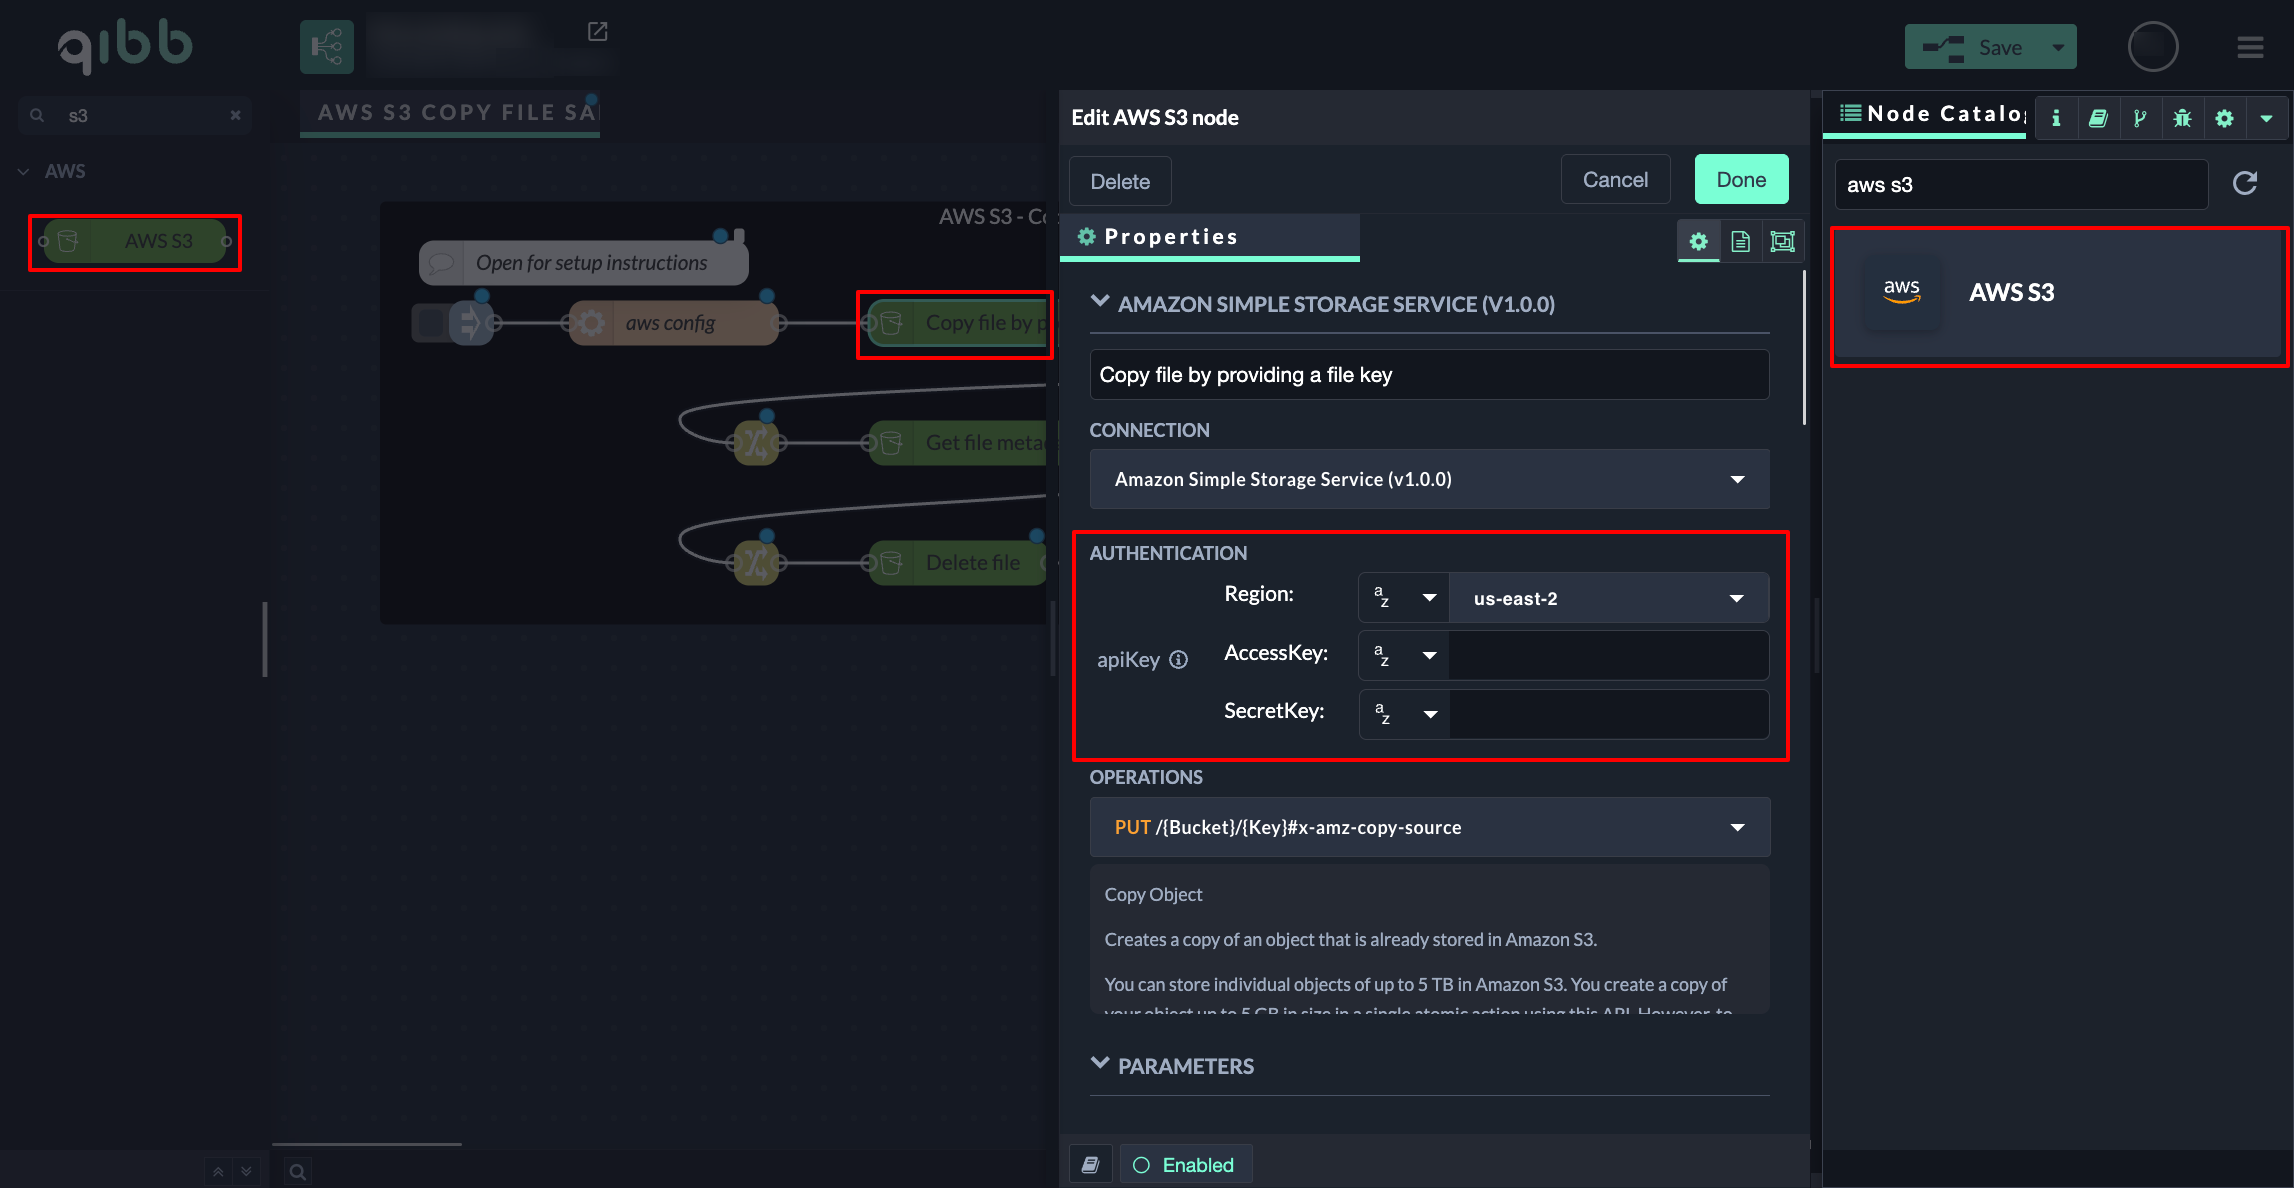The image size is (2294, 1188).
Task: Open the hamburger main menu
Action: point(2250,47)
